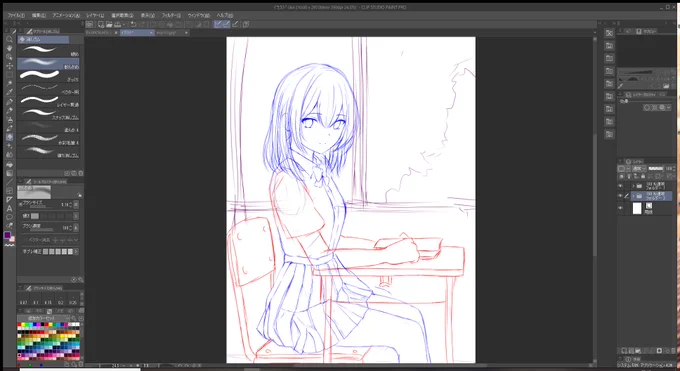Toggle the snap to ruler command bar icon

point(218,24)
